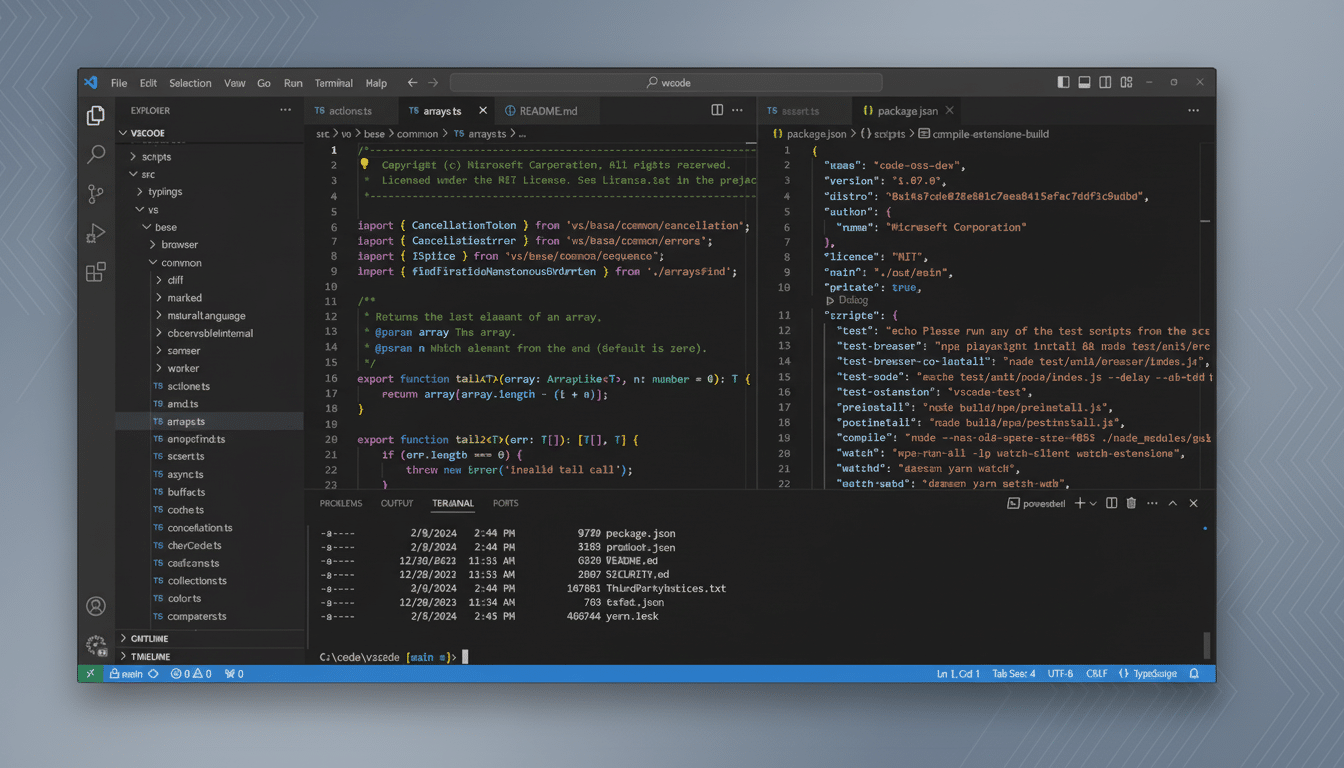Split the editor using the split icon
Viewport: 1344px width, 768px height.
[716, 110]
